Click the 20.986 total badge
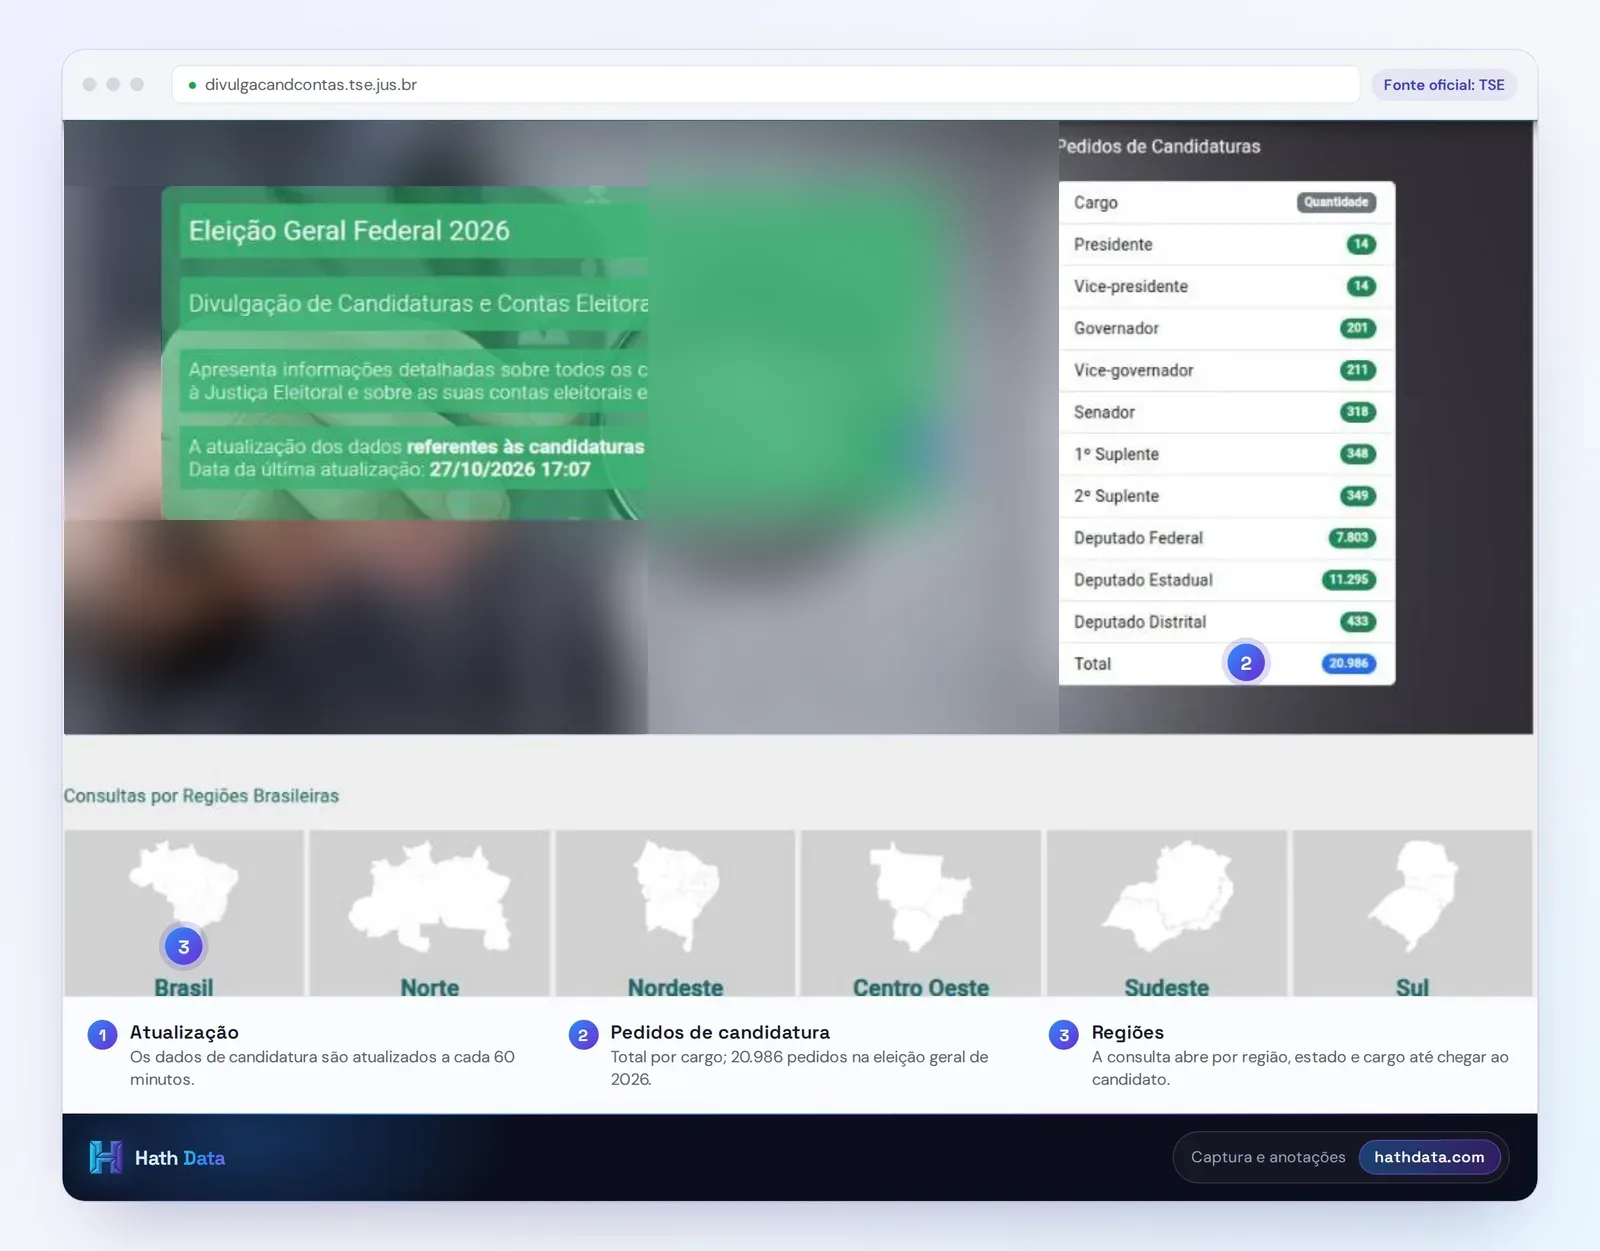Viewport: 1600px width, 1251px height. pos(1349,663)
